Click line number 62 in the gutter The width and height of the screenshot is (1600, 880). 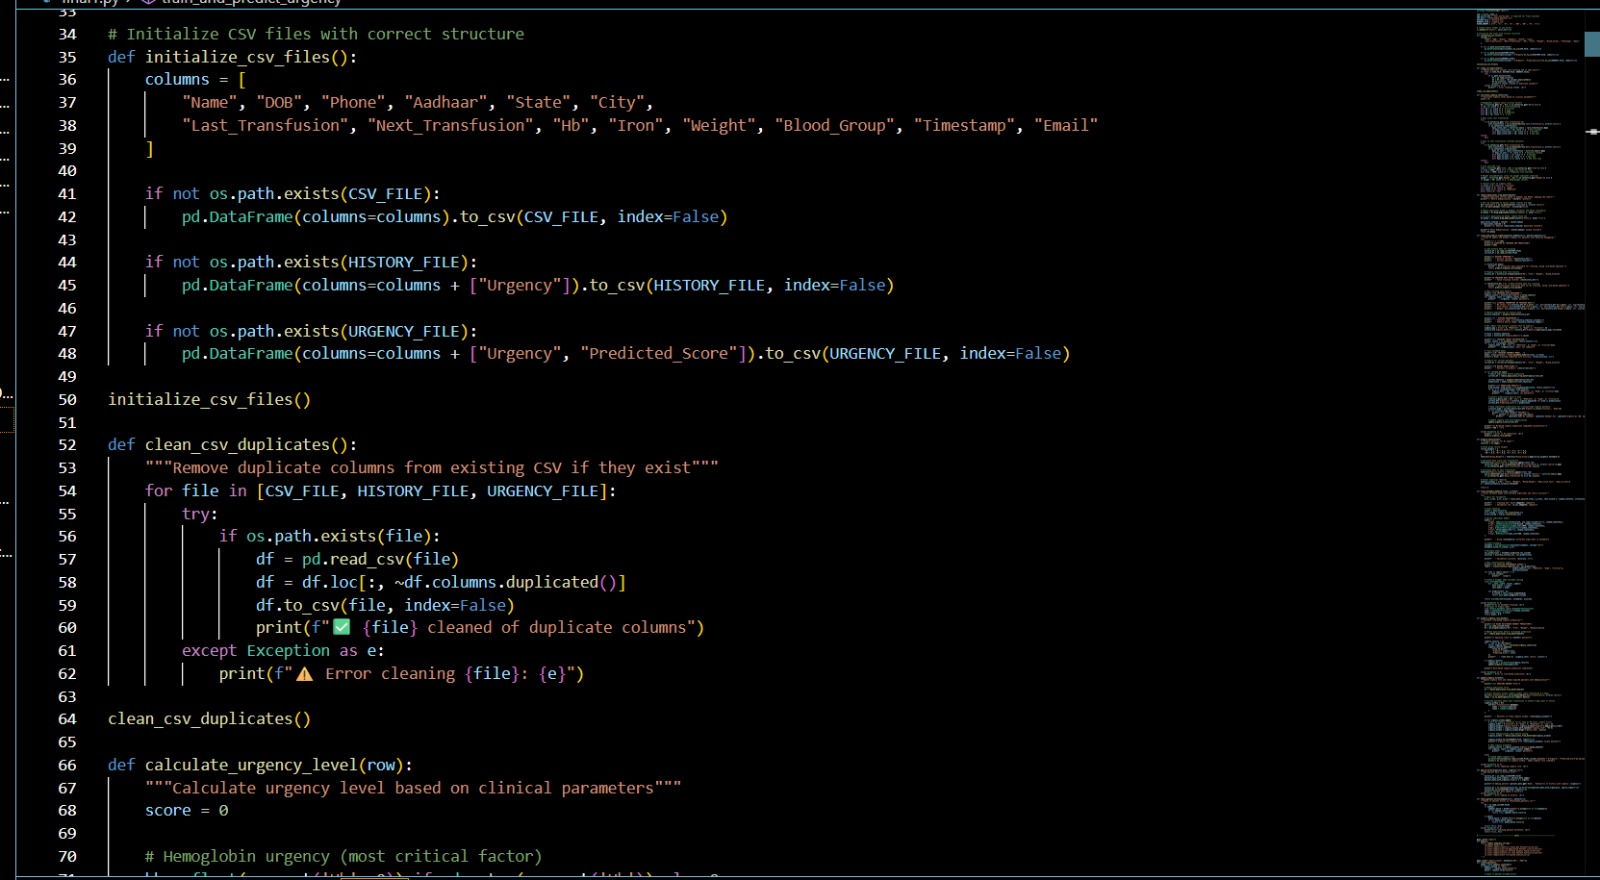tap(67, 674)
